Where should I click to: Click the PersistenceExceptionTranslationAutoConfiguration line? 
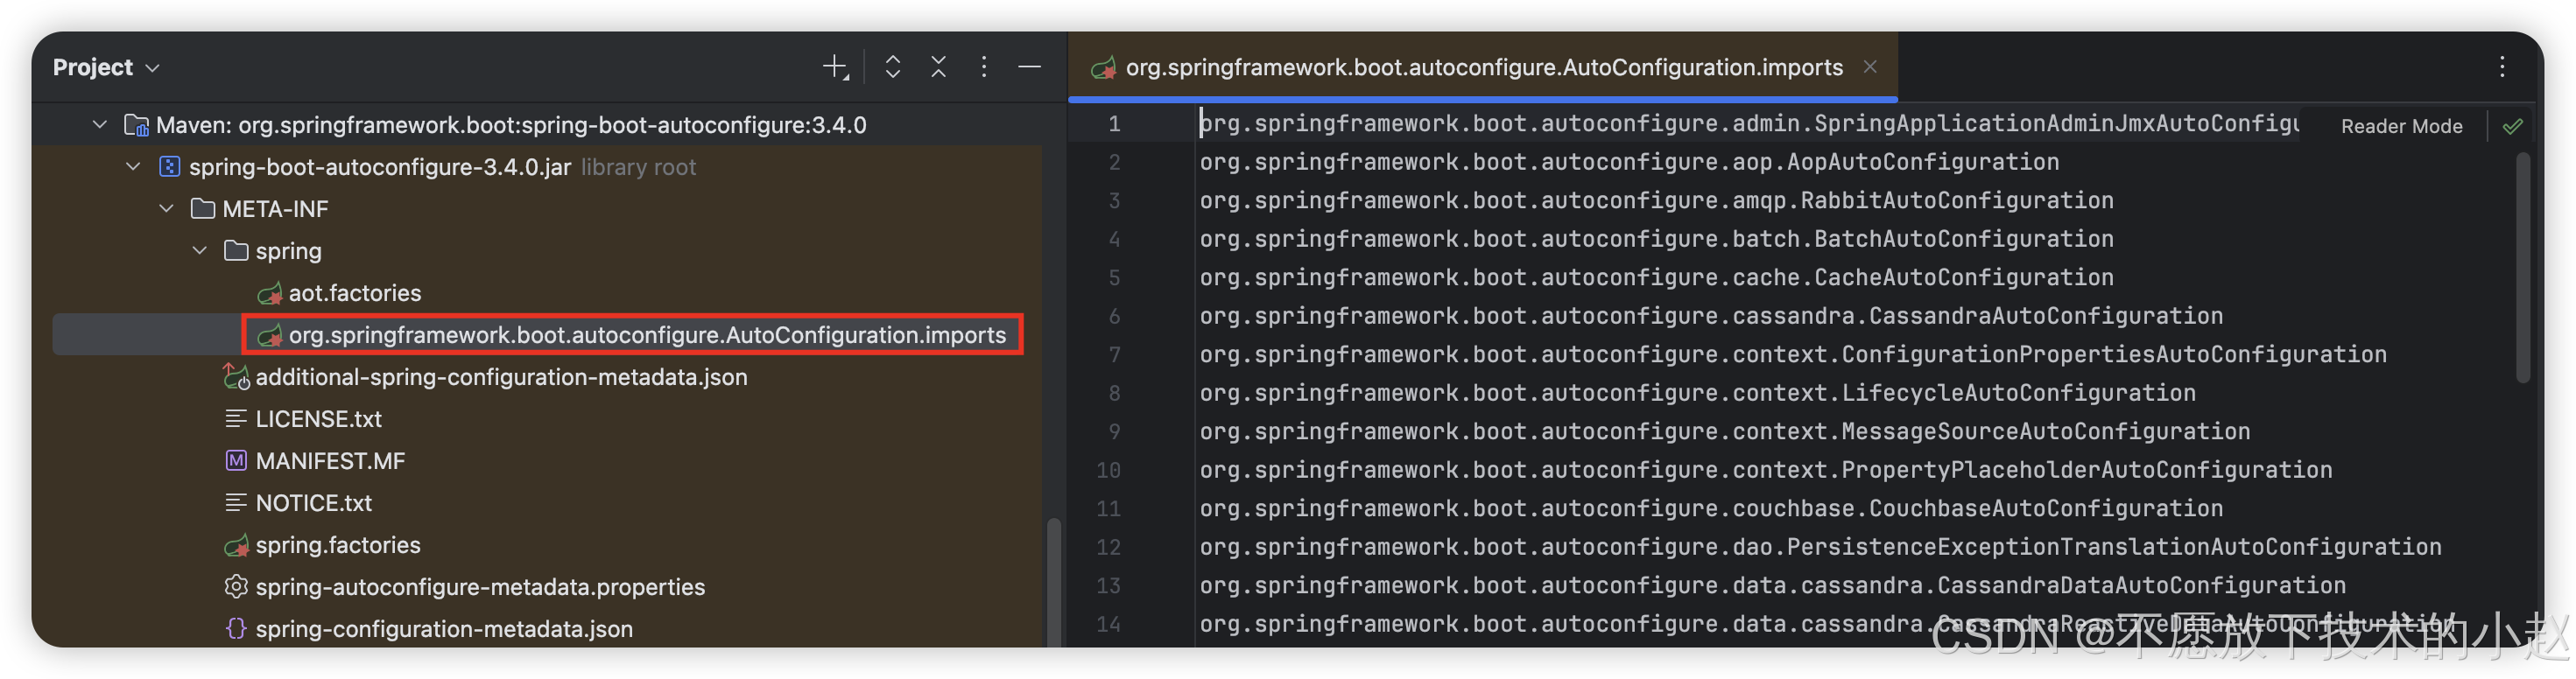point(1820,547)
